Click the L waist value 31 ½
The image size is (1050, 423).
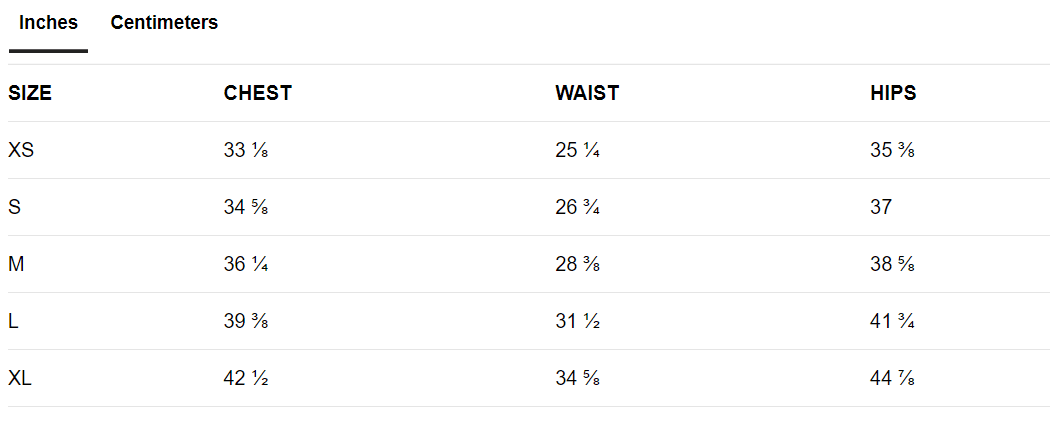pyautogui.click(x=578, y=322)
